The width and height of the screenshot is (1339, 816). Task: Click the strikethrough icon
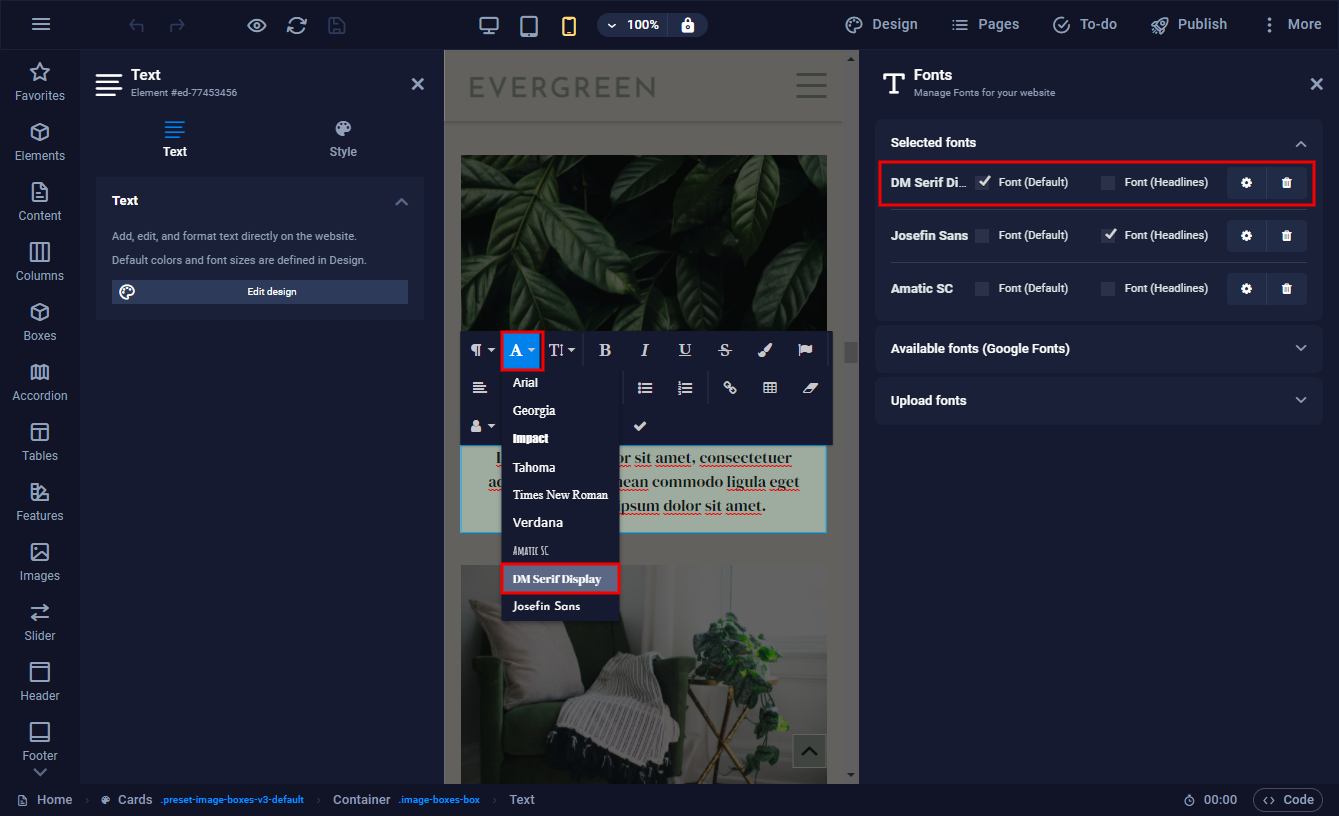[x=725, y=350]
